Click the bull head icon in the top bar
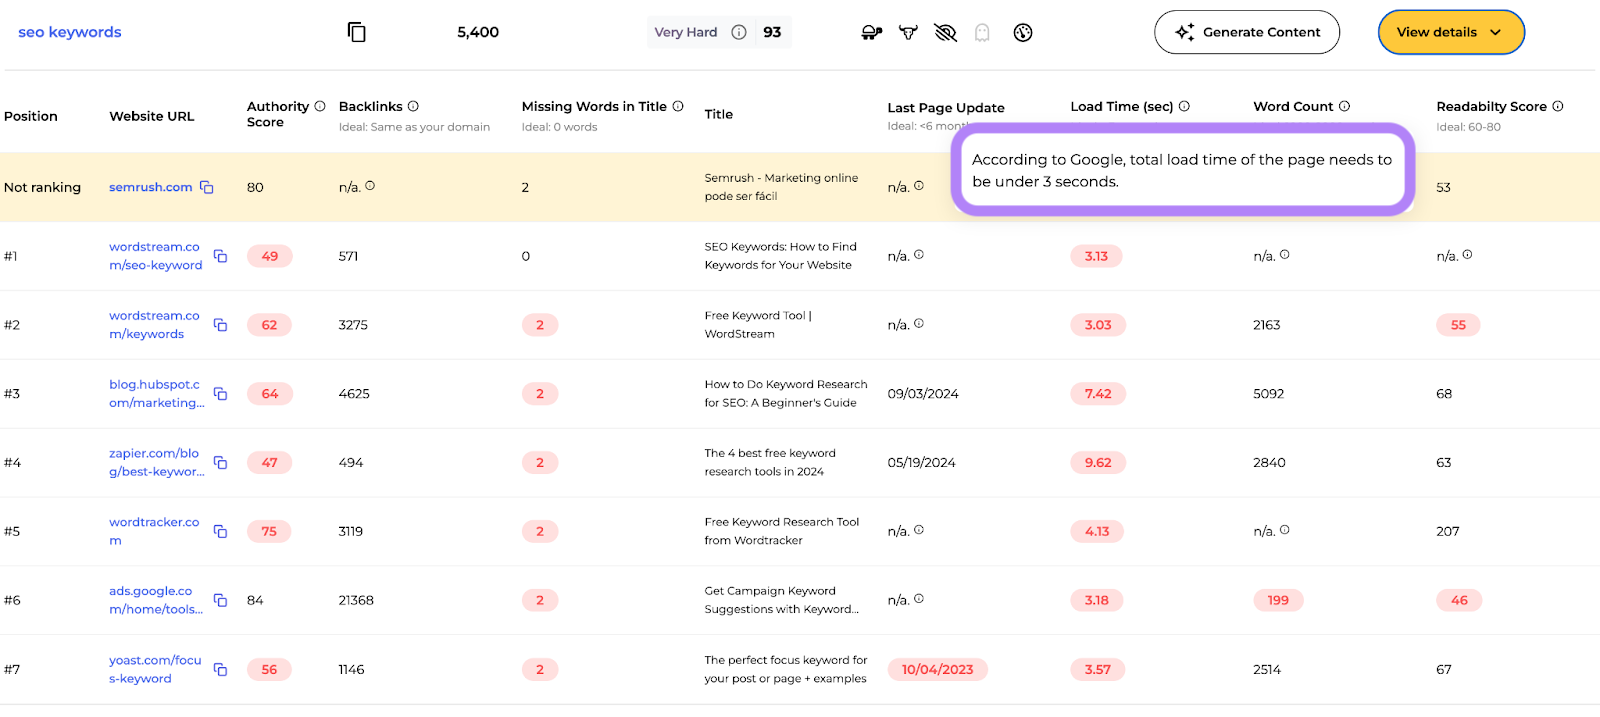 [908, 33]
